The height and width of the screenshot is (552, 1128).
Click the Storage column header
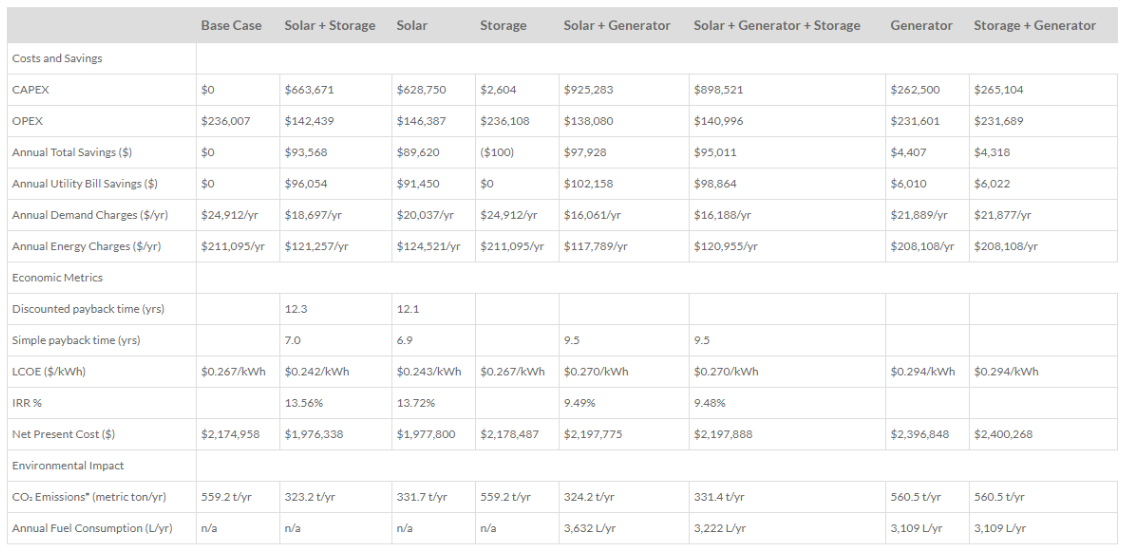click(x=503, y=26)
